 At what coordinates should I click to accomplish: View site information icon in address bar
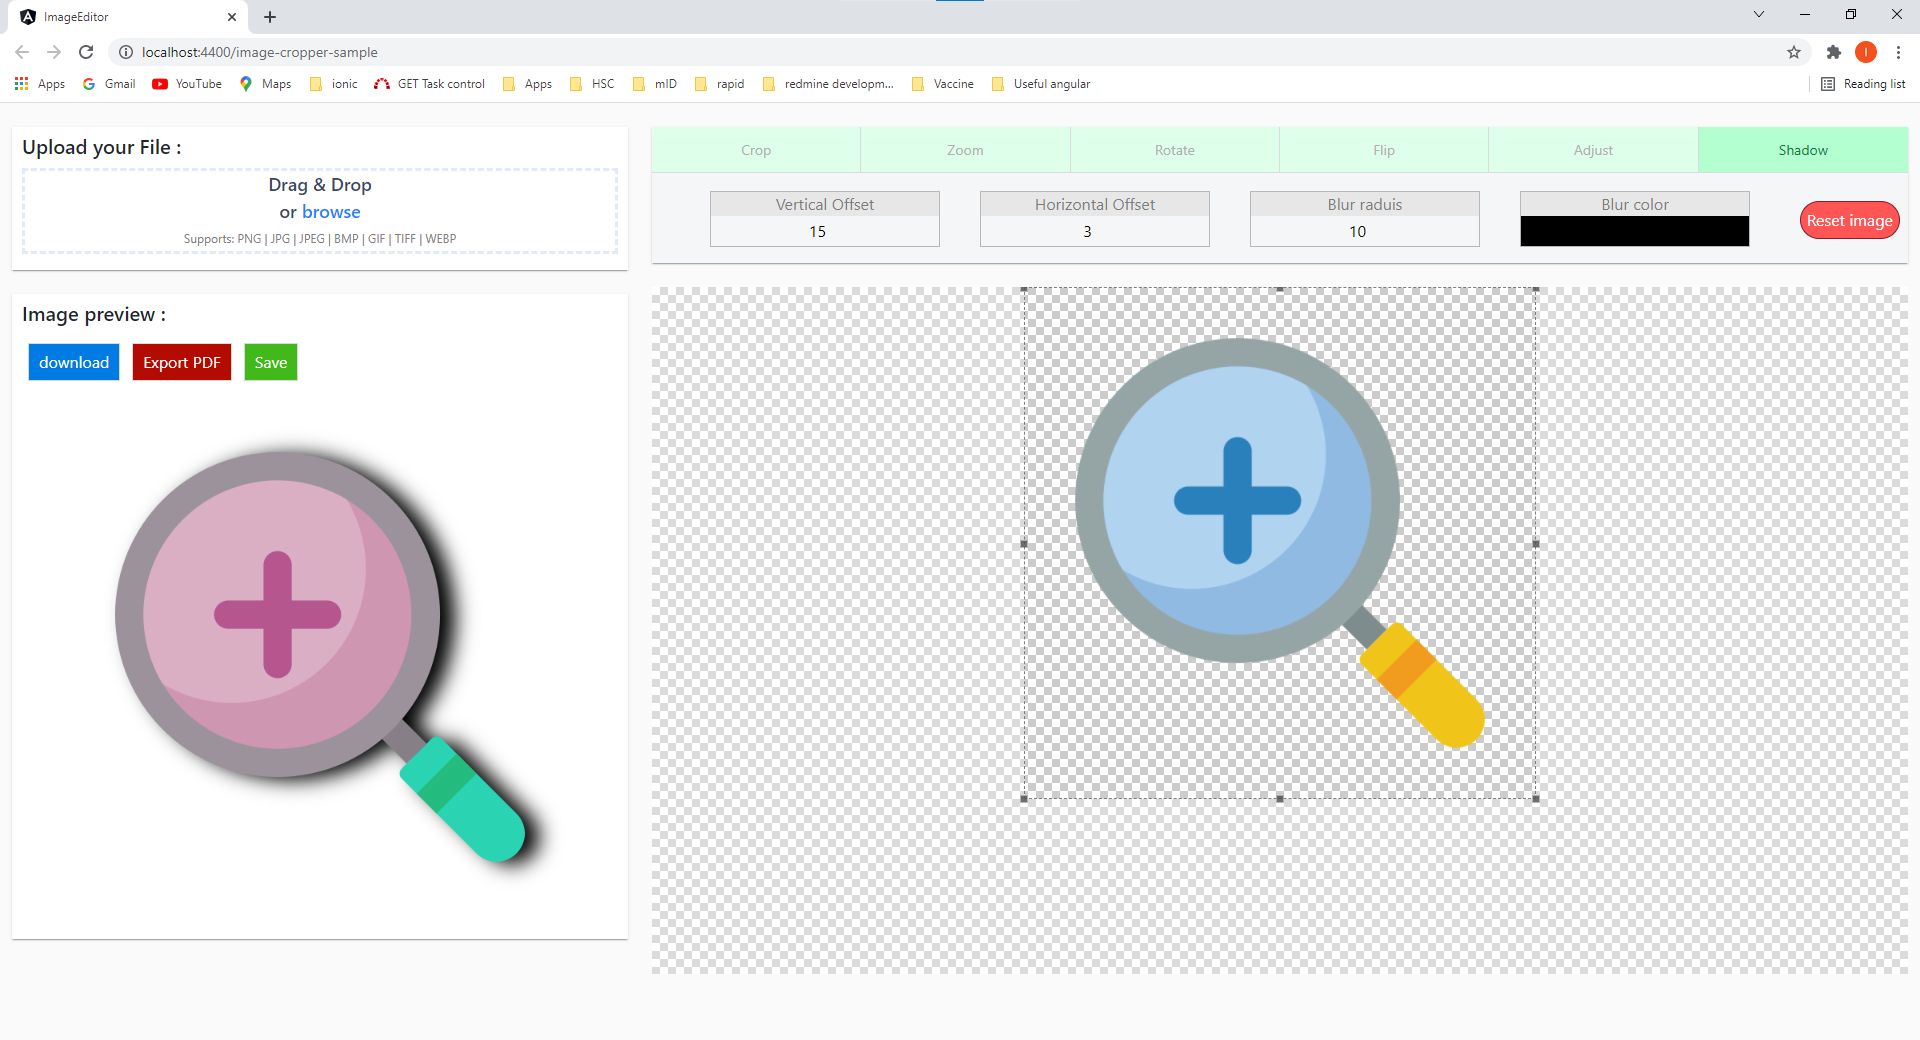pos(126,52)
